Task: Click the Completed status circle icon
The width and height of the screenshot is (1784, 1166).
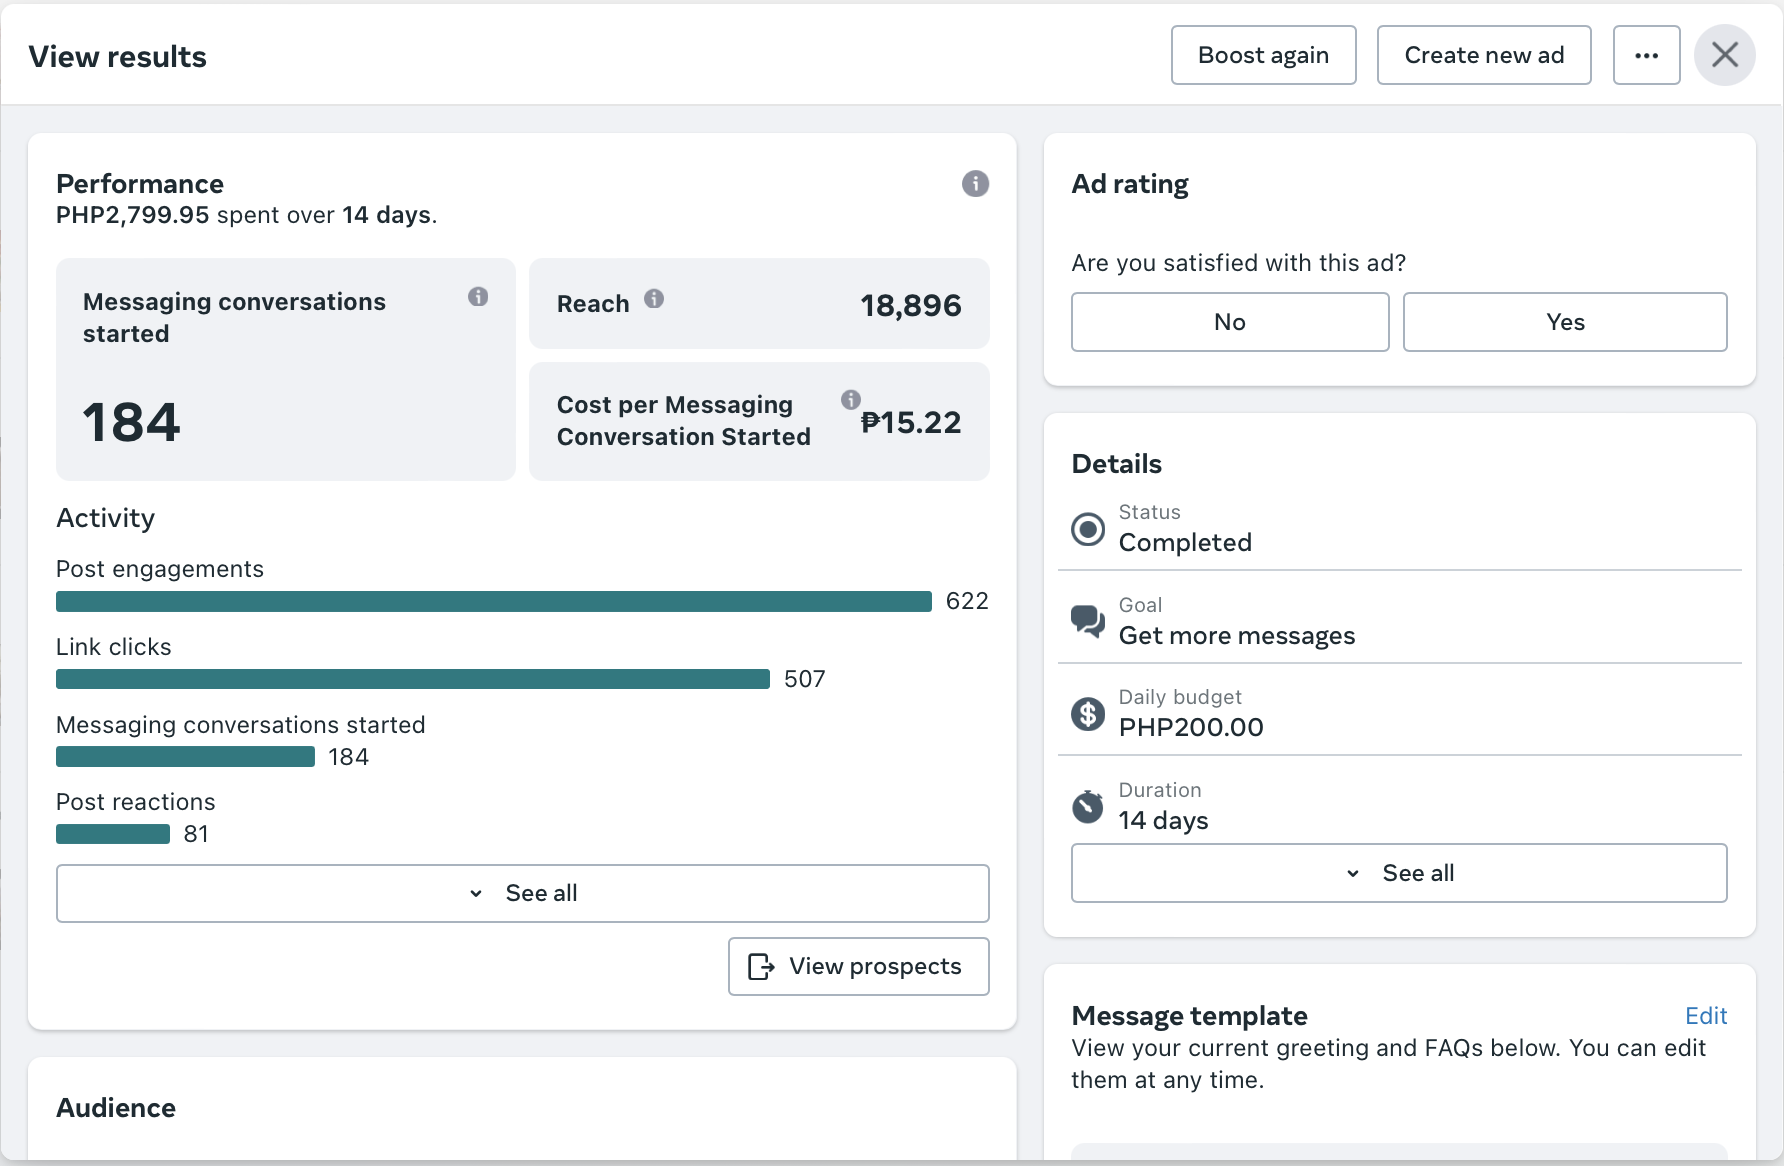Action: [x=1088, y=529]
